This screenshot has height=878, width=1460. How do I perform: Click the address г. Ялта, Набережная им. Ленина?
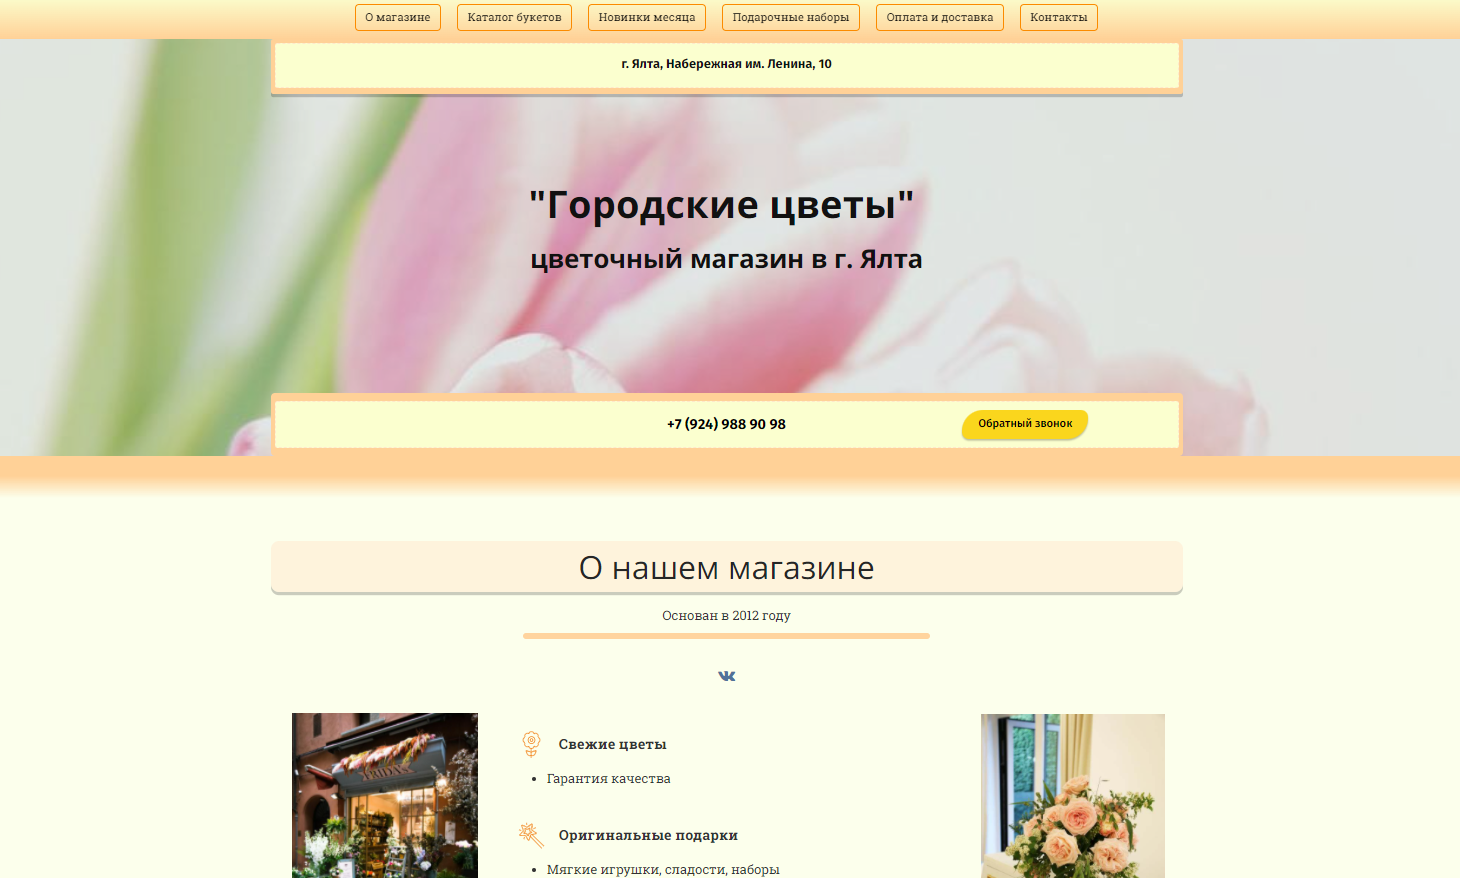726,64
